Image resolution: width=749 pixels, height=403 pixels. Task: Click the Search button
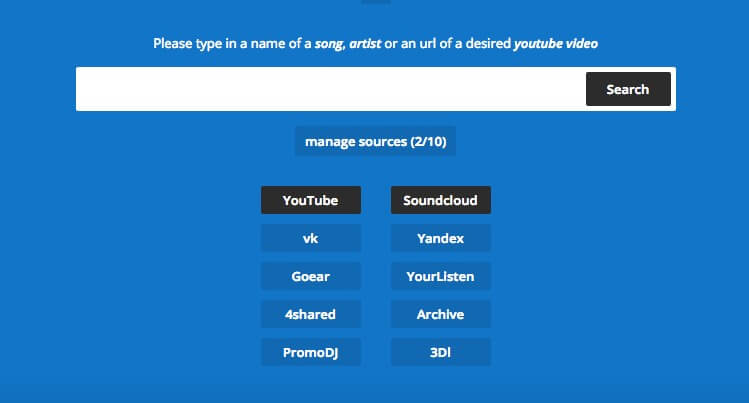pyautogui.click(x=628, y=89)
